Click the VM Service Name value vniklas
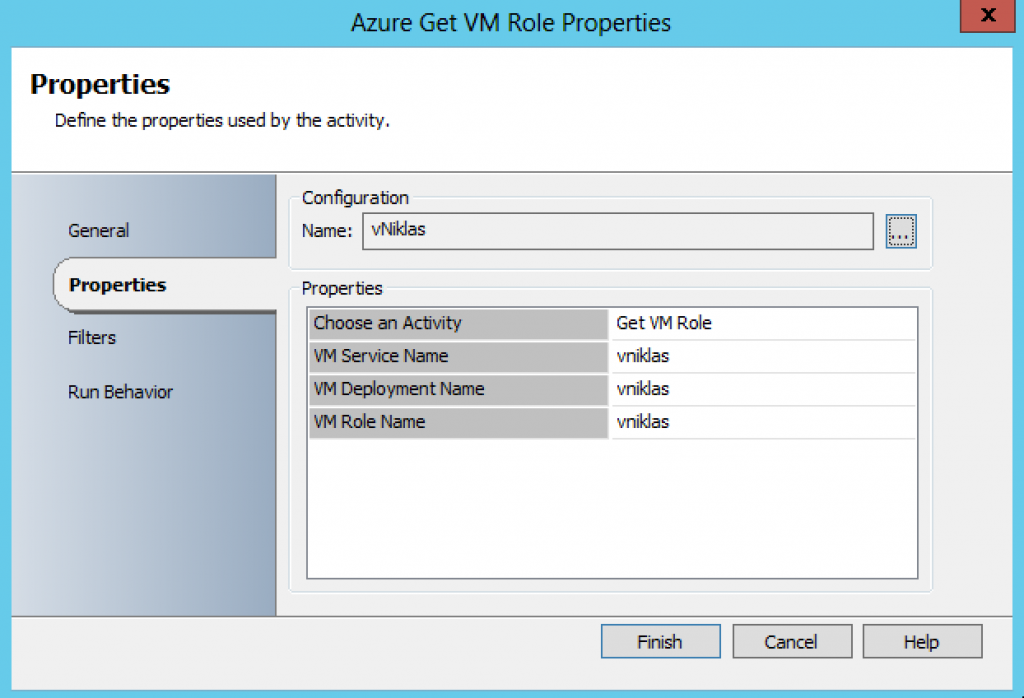The image size is (1024, 698). click(763, 357)
